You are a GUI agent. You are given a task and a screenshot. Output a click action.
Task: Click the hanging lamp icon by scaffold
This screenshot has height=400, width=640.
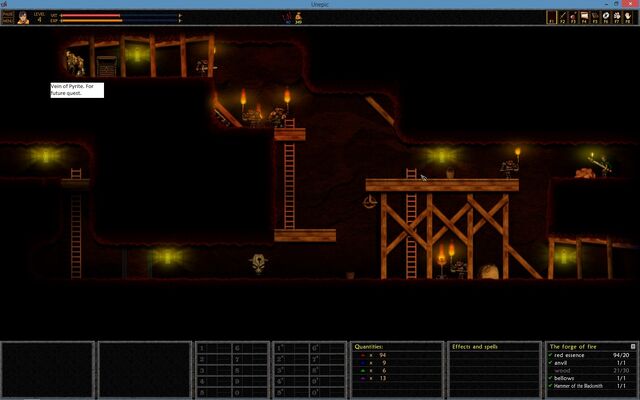click(x=369, y=202)
